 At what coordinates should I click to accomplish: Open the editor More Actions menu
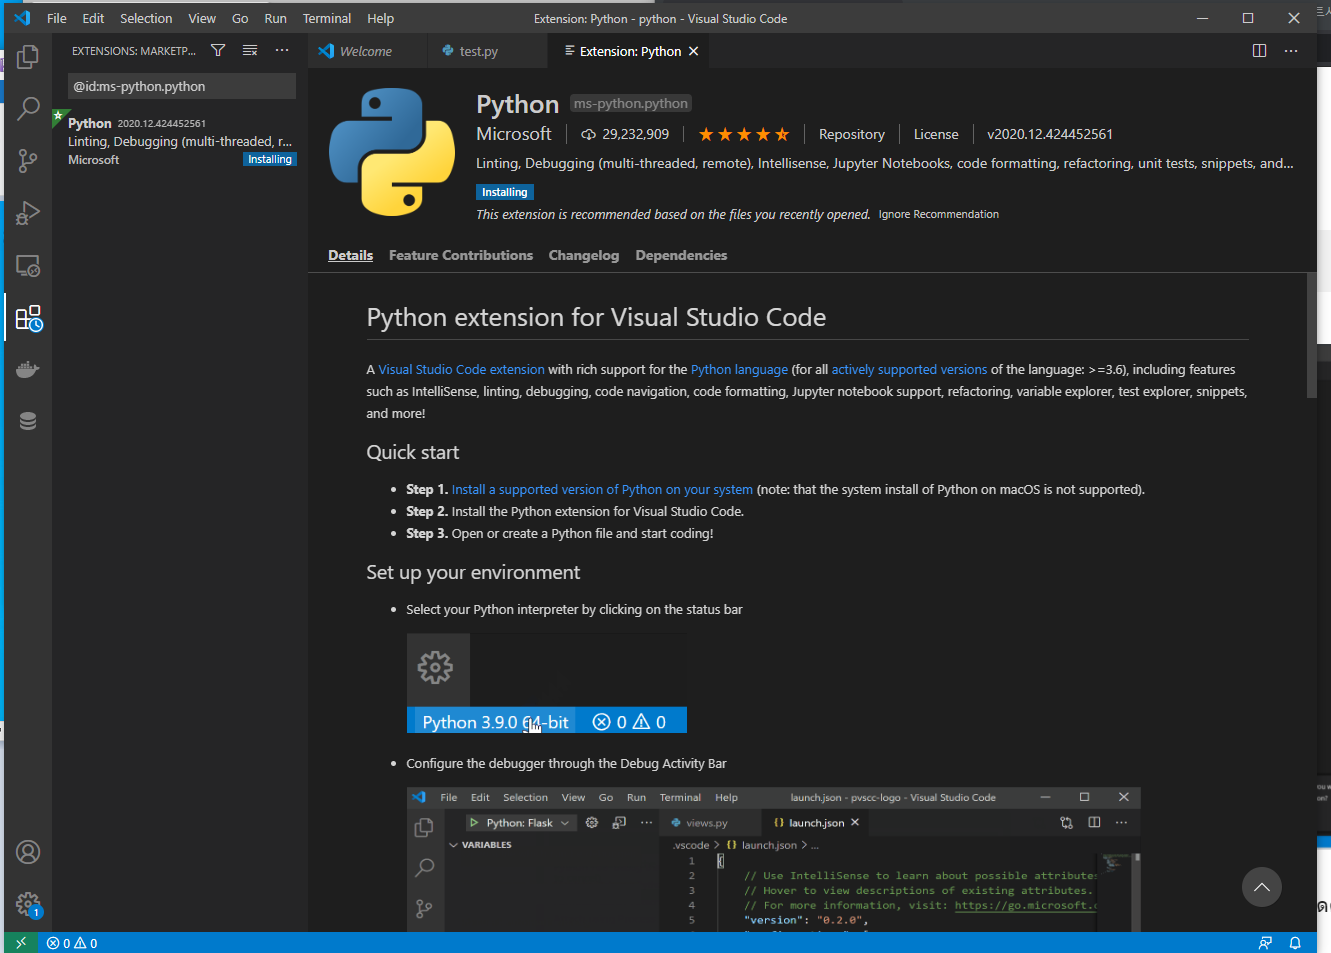[1291, 50]
